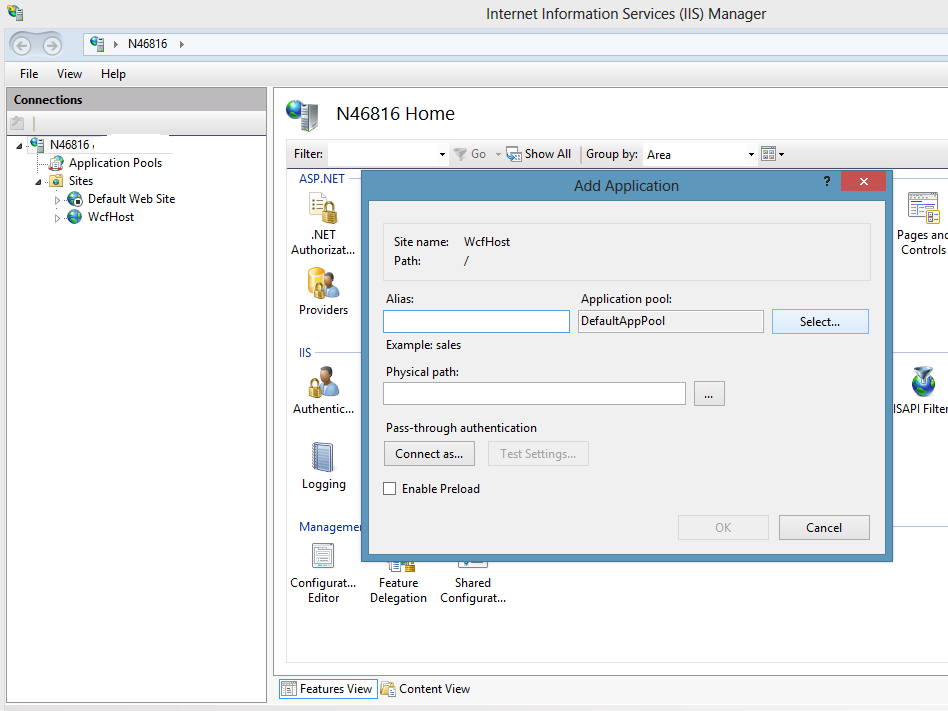Click Select... to choose application pool
The width and height of the screenshot is (948, 711).
click(820, 322)
